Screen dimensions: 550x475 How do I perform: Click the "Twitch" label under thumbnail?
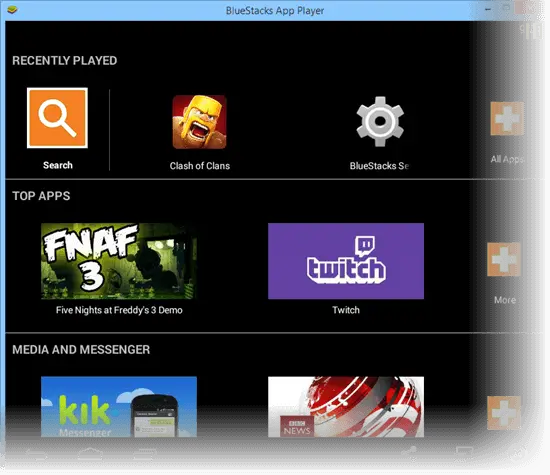click(x=346, y=310)
